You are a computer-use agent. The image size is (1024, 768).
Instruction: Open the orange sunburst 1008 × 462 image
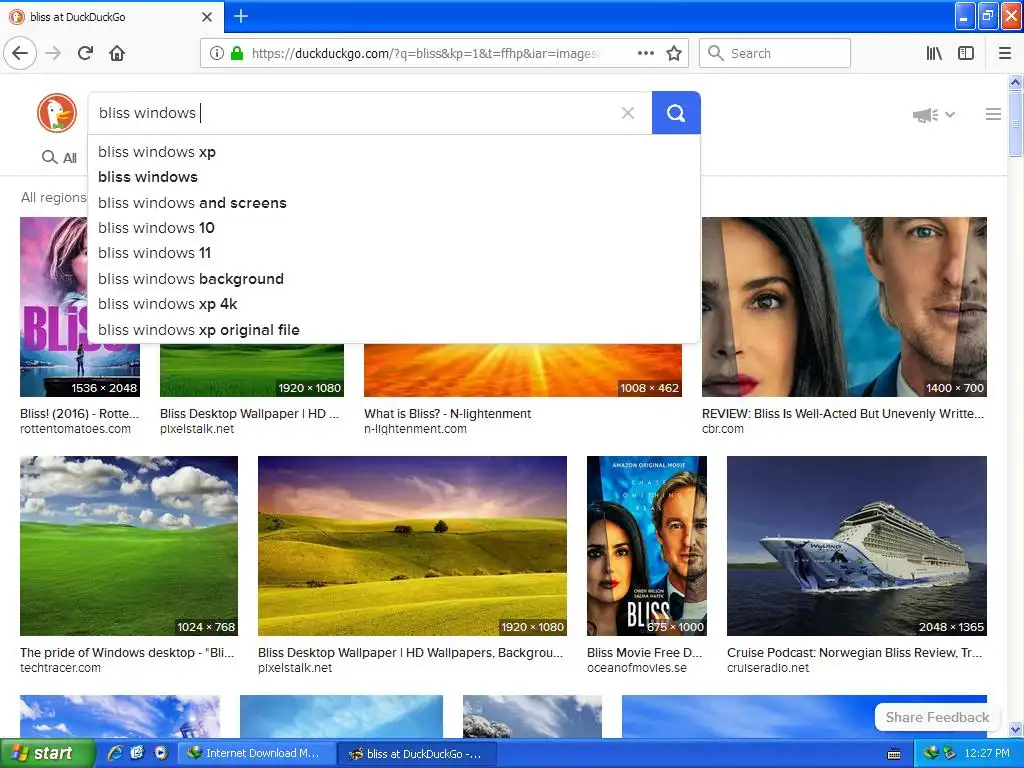coord(522,370)
